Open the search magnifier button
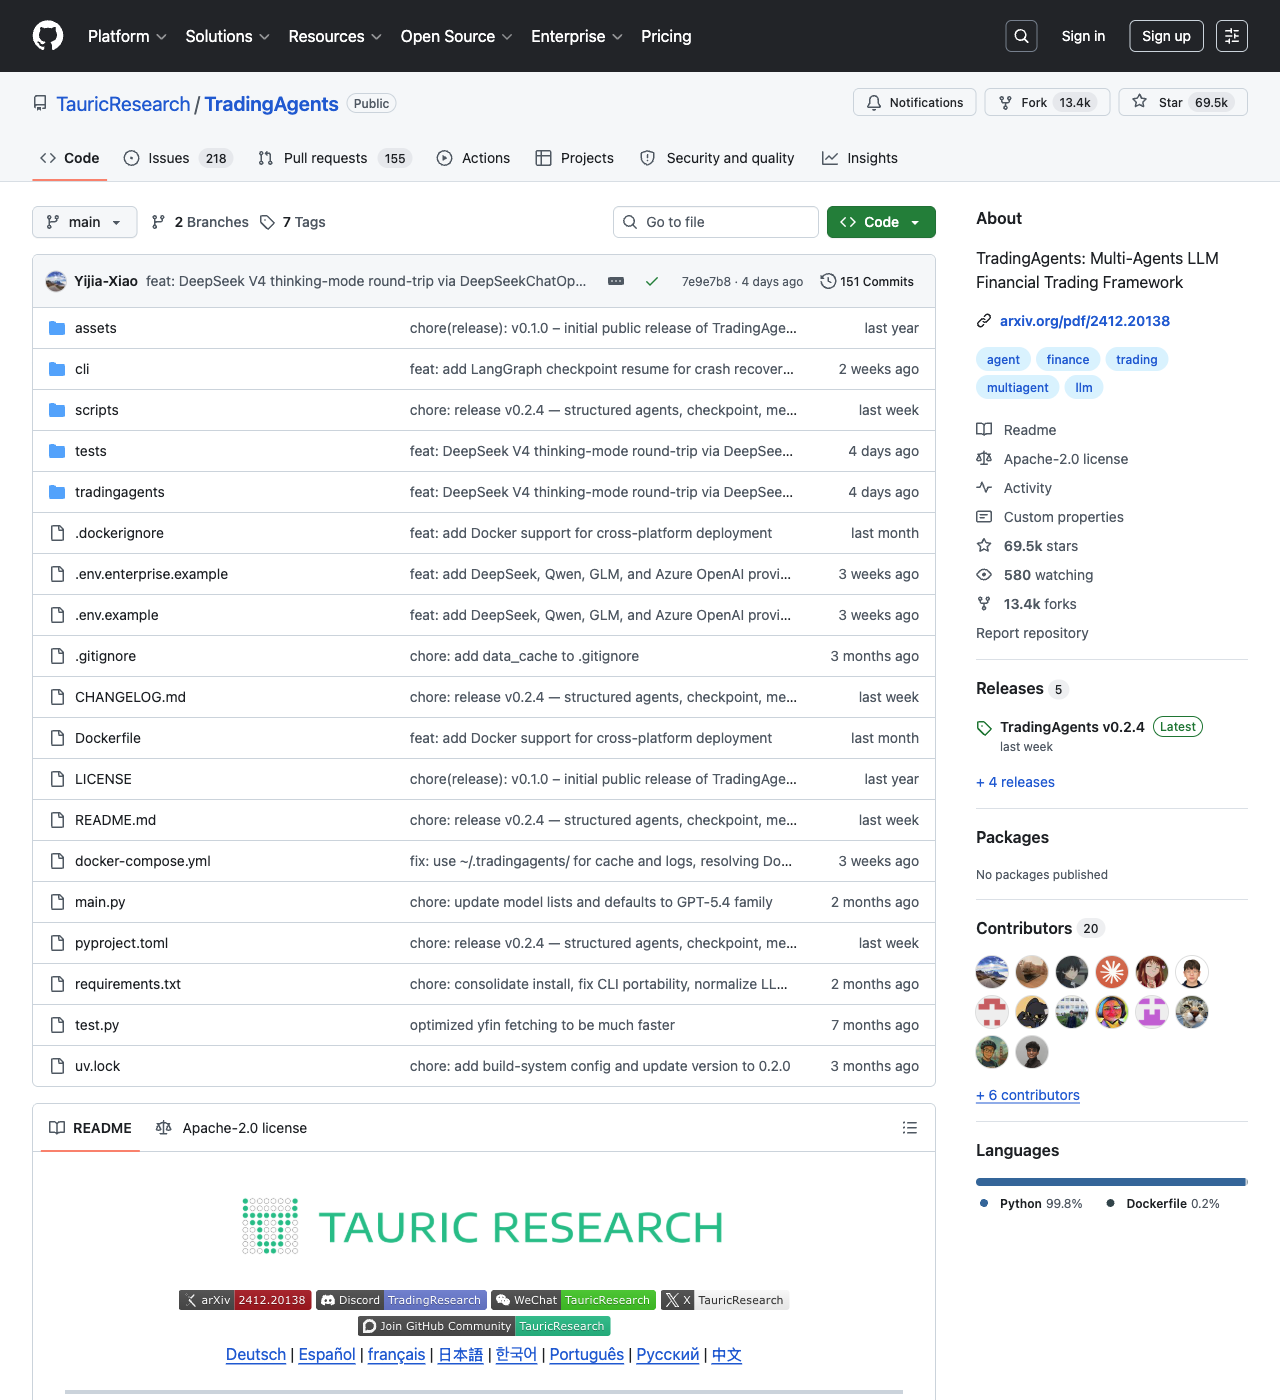The image size is (1280, 1400). (x=1021, y=36)
